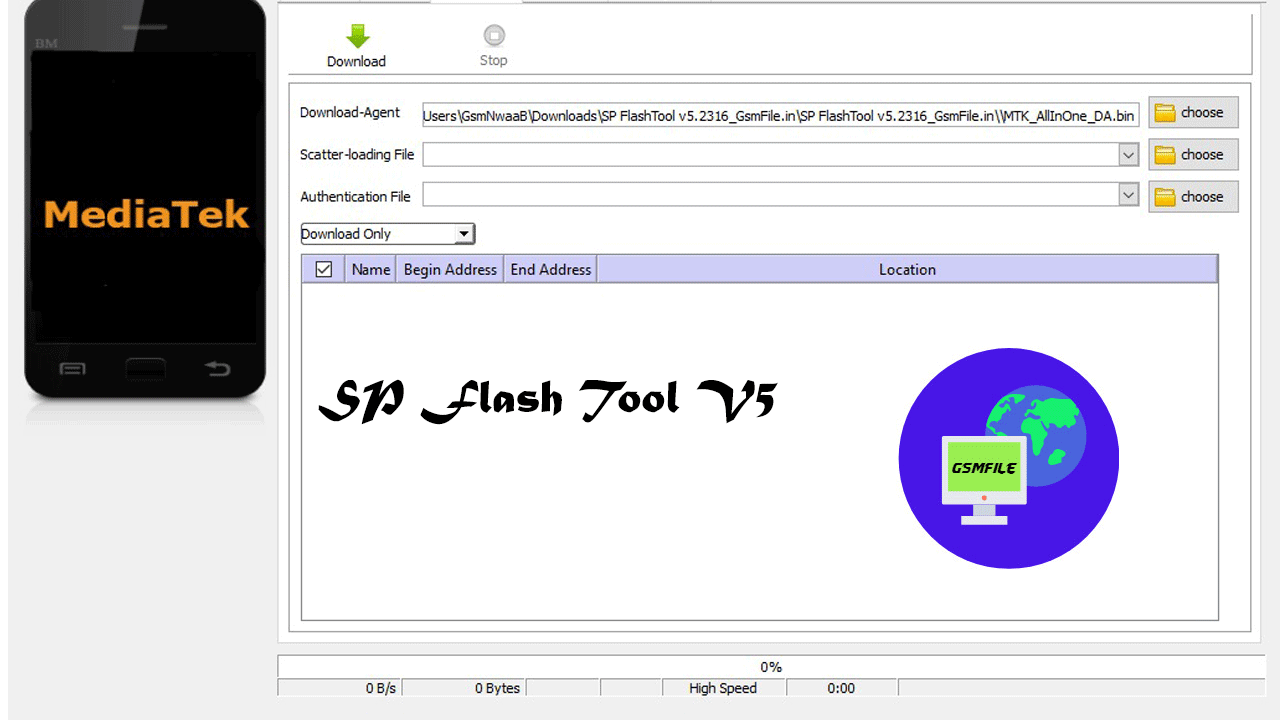Viewport: 1280px width, 720px height.
Task: Click the High Speed status bar cell
Action: [x=723, y=688]
